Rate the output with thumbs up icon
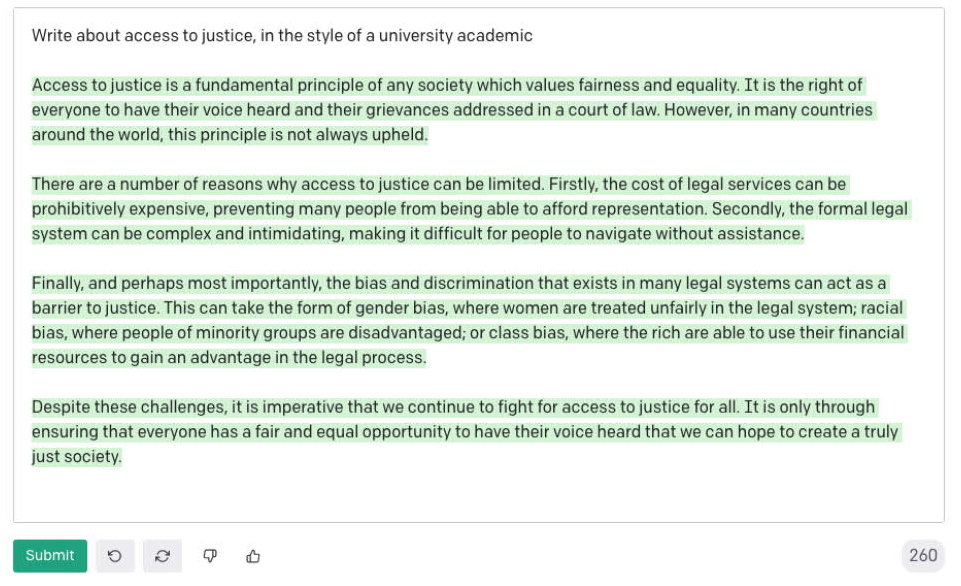Image resolution: width=961 pixels, height=586 pixels. 253,556
